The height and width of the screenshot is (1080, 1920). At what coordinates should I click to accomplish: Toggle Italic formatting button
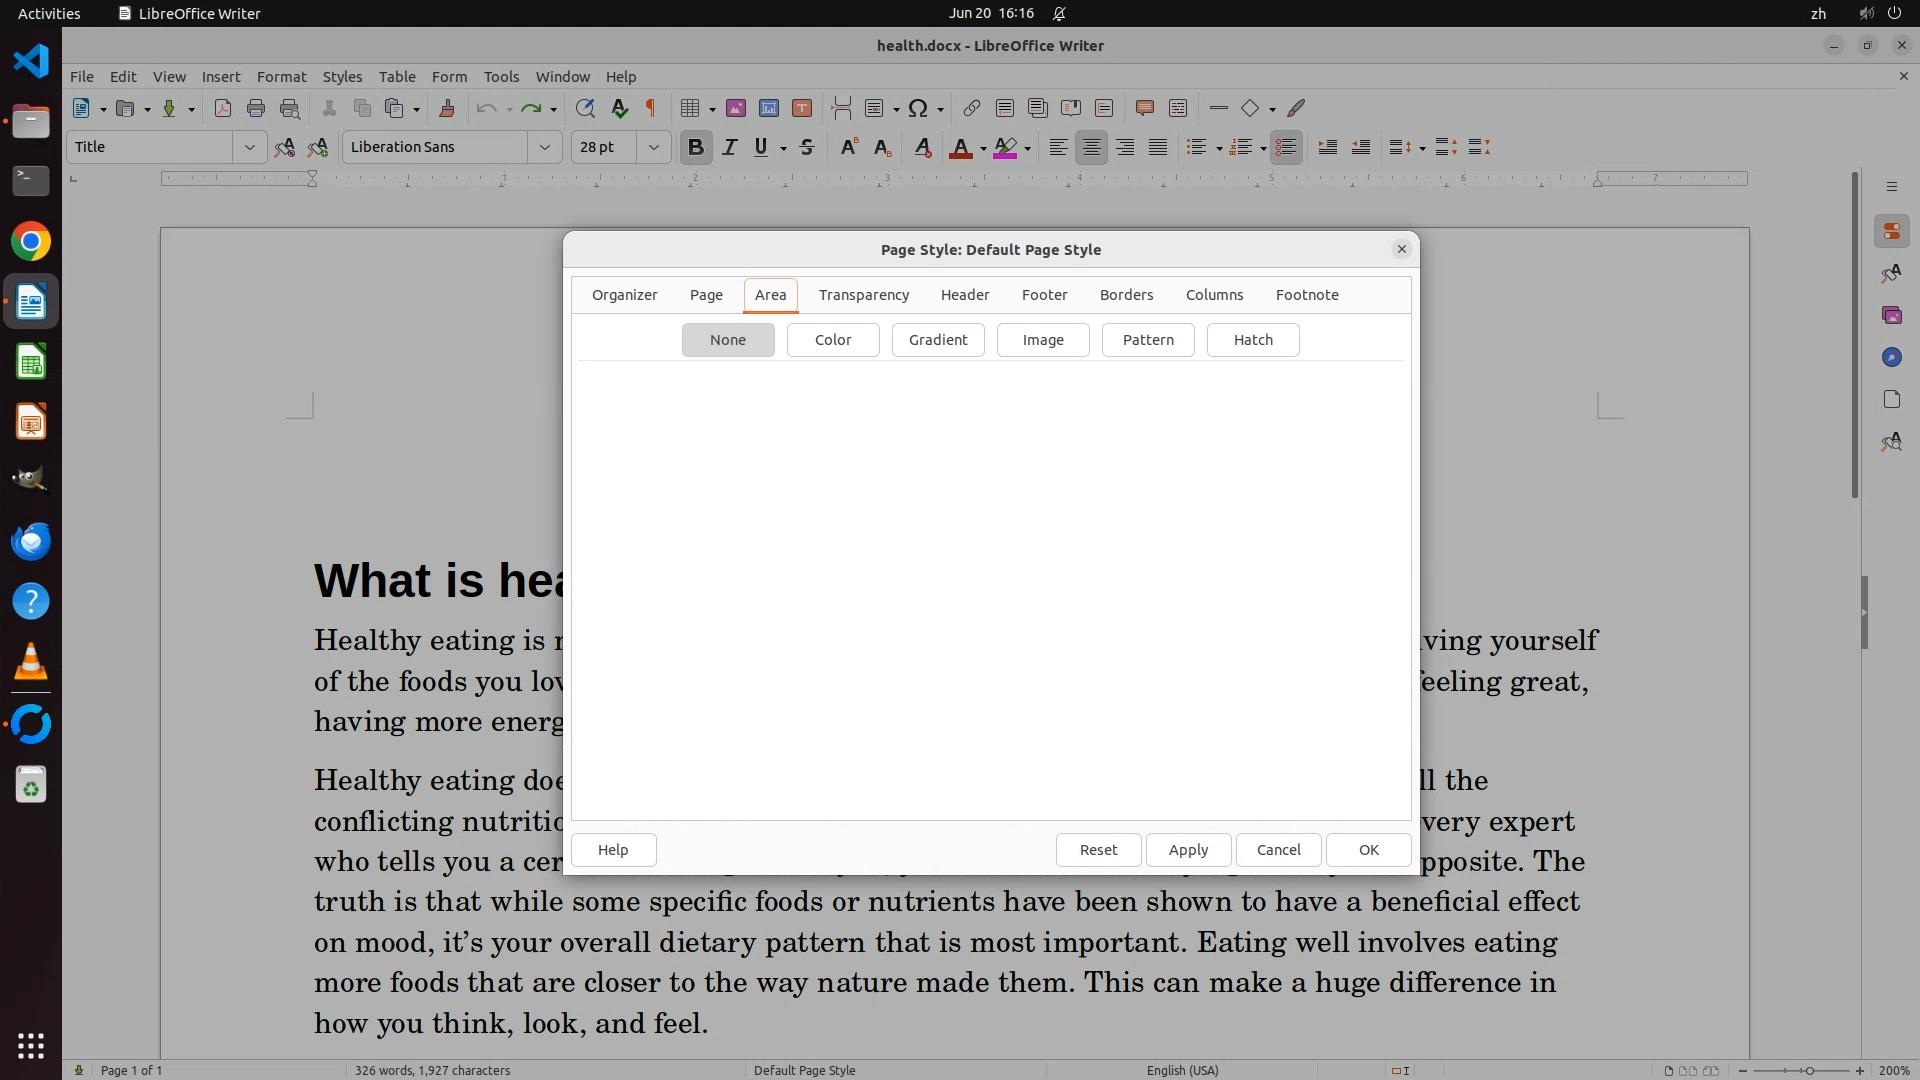click(730, 148)
